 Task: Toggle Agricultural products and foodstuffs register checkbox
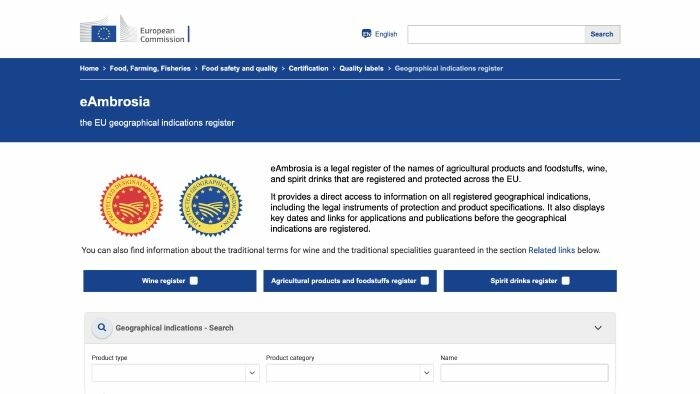[425, 281]
